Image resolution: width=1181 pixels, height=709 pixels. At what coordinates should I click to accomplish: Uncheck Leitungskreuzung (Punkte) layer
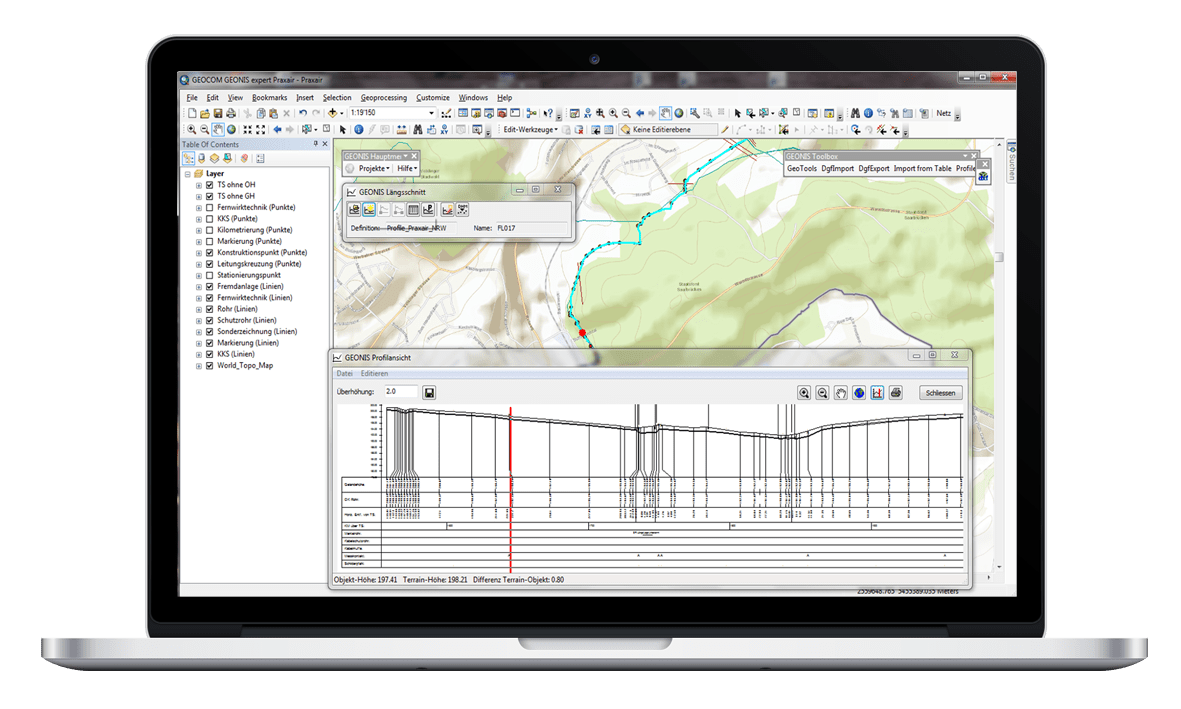(209, 264)
